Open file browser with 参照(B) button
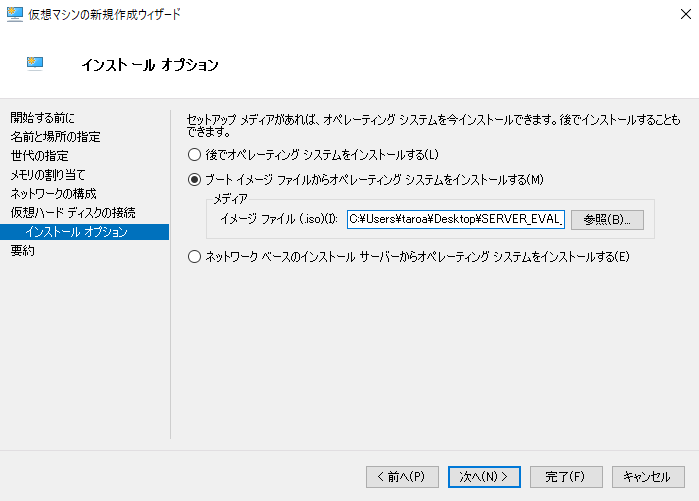The image size is (699, 501). (607, 220)
